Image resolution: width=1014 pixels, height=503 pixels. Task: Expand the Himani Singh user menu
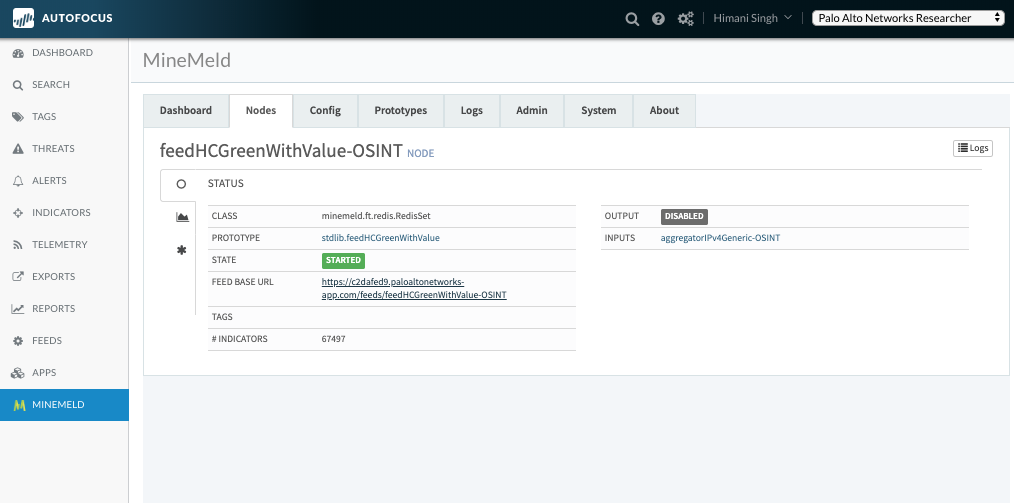[x=752, y=18]
